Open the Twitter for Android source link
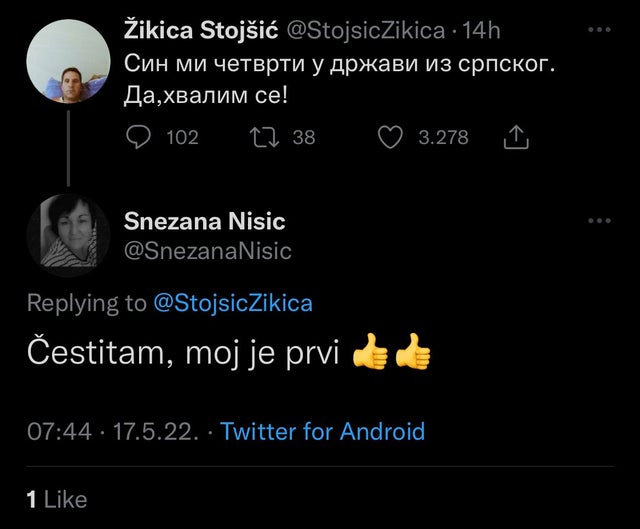This screenshot has width=640, height=529. (x=322, y=432)
